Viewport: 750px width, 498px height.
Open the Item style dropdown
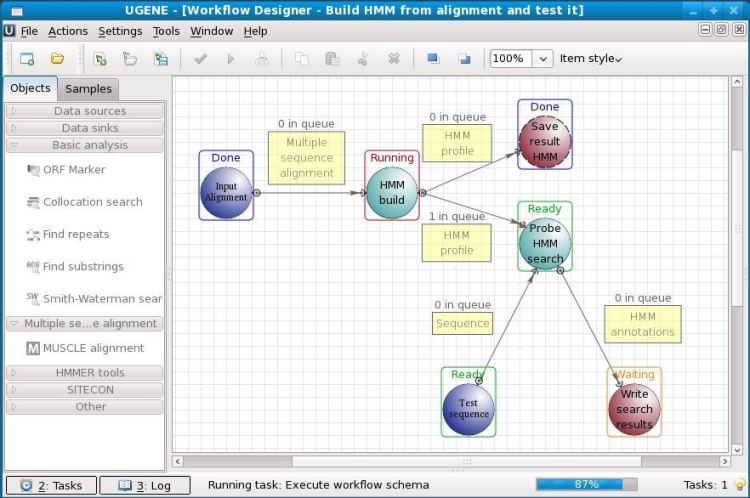pyautogui.click(x=591, y=59)
